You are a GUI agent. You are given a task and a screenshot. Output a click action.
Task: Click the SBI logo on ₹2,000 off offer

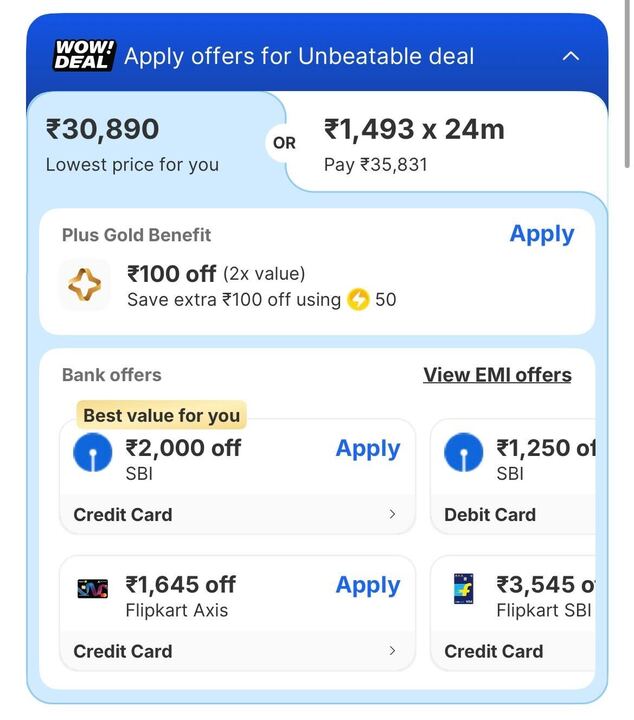point(93,452)
